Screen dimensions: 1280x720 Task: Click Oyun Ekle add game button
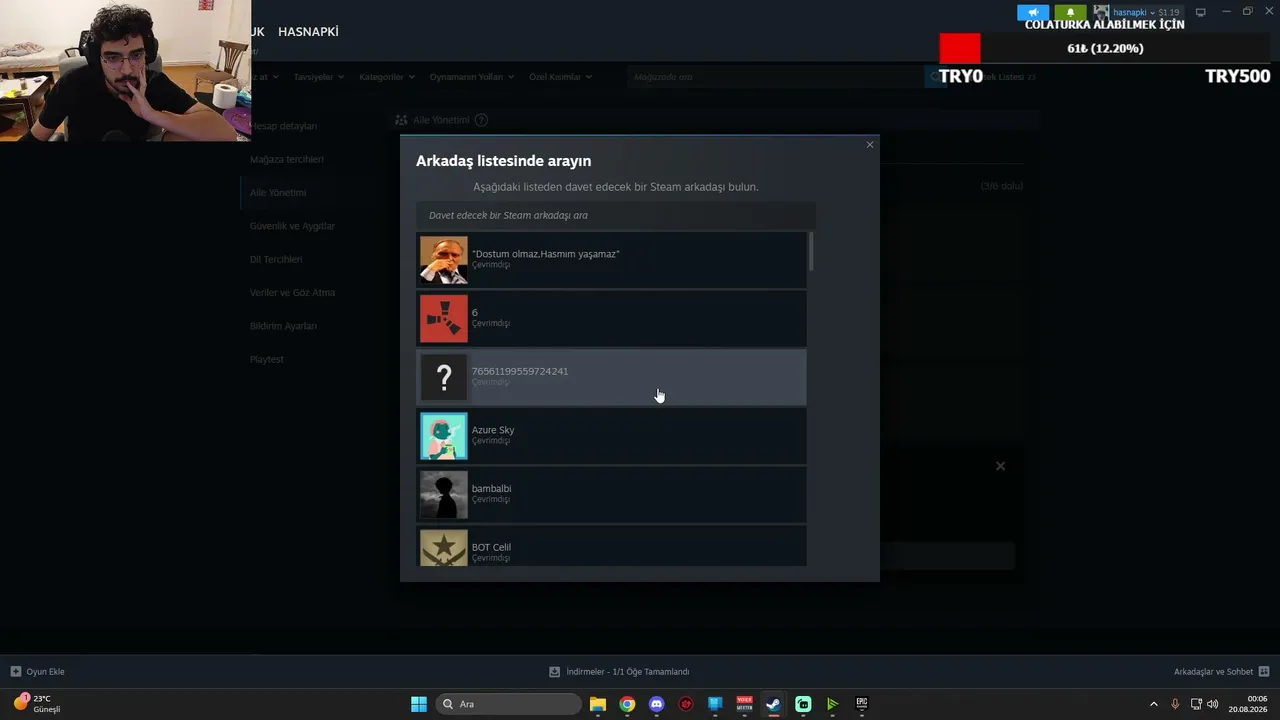(37, 672)
